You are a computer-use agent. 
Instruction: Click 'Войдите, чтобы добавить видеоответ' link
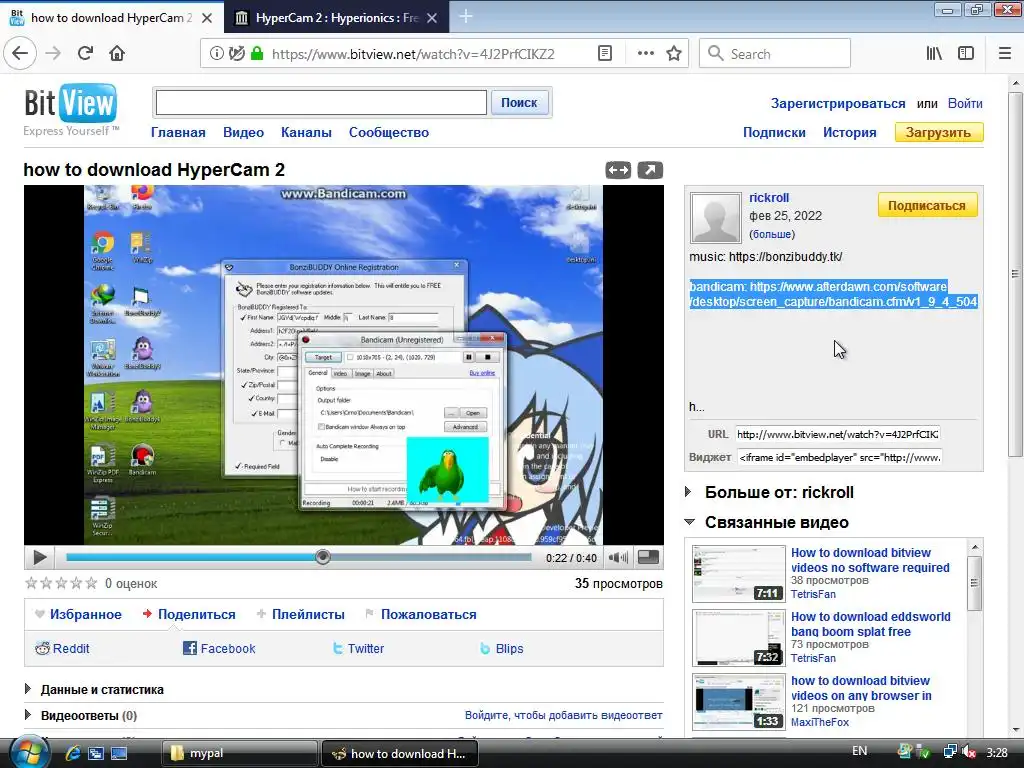[x=564, y=716]
